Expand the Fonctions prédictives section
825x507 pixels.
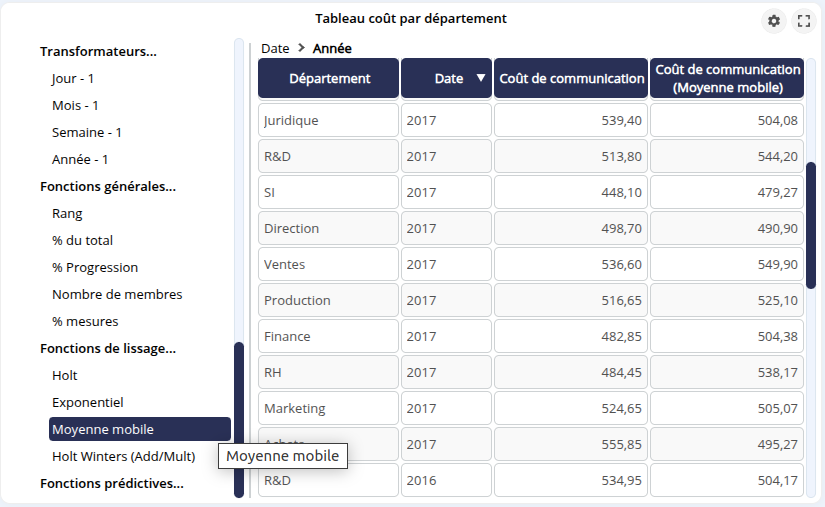pyautogui.click(x=111, y=483)
